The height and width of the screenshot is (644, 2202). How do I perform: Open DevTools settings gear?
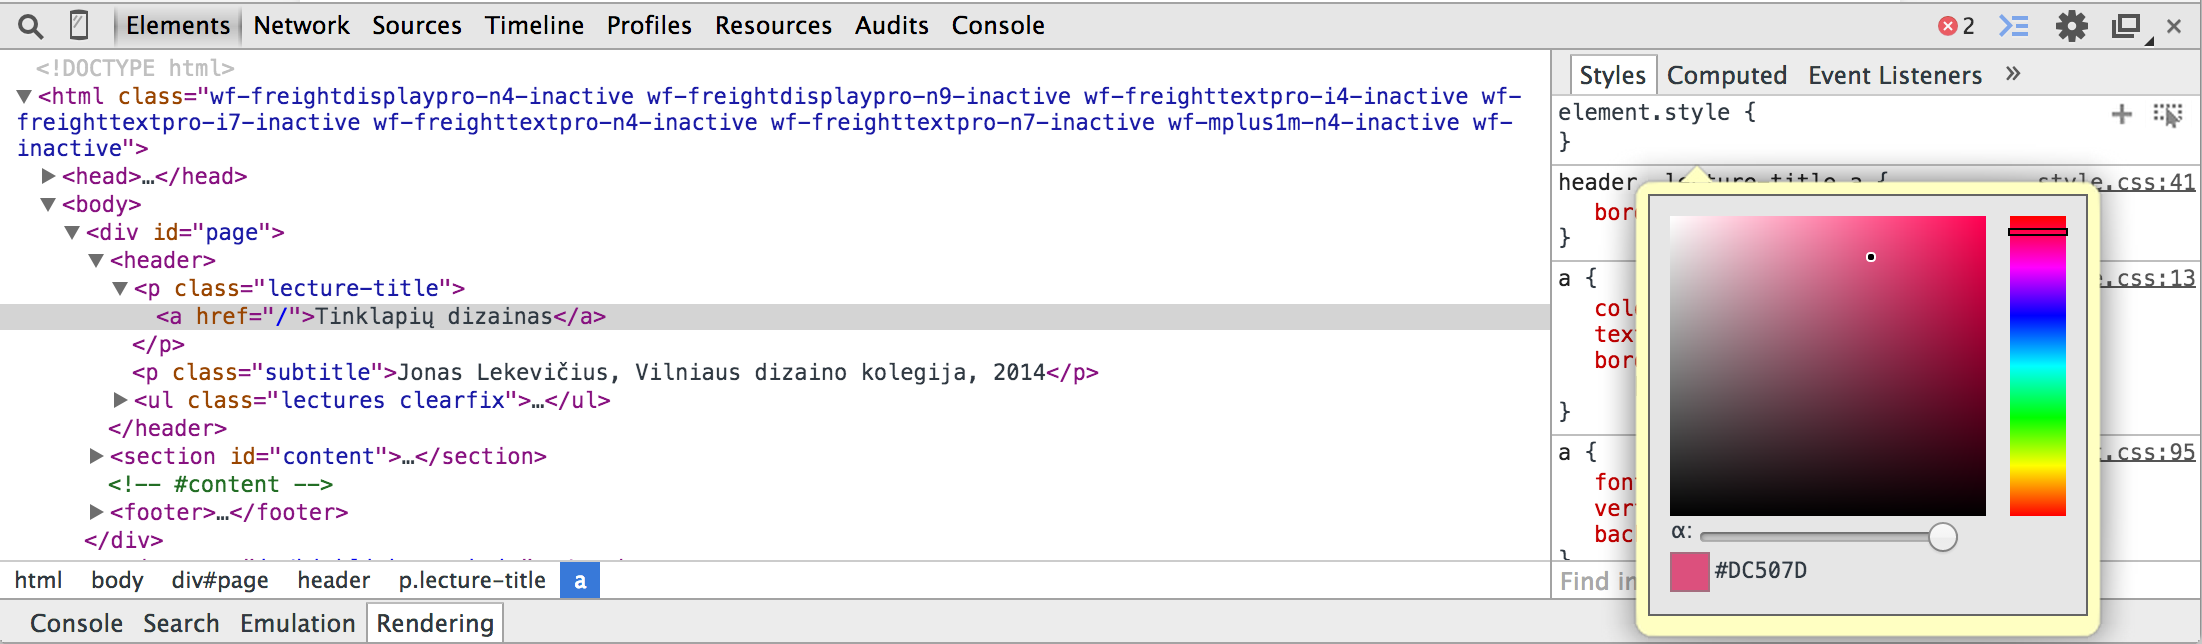click(x=2071, y=26)
